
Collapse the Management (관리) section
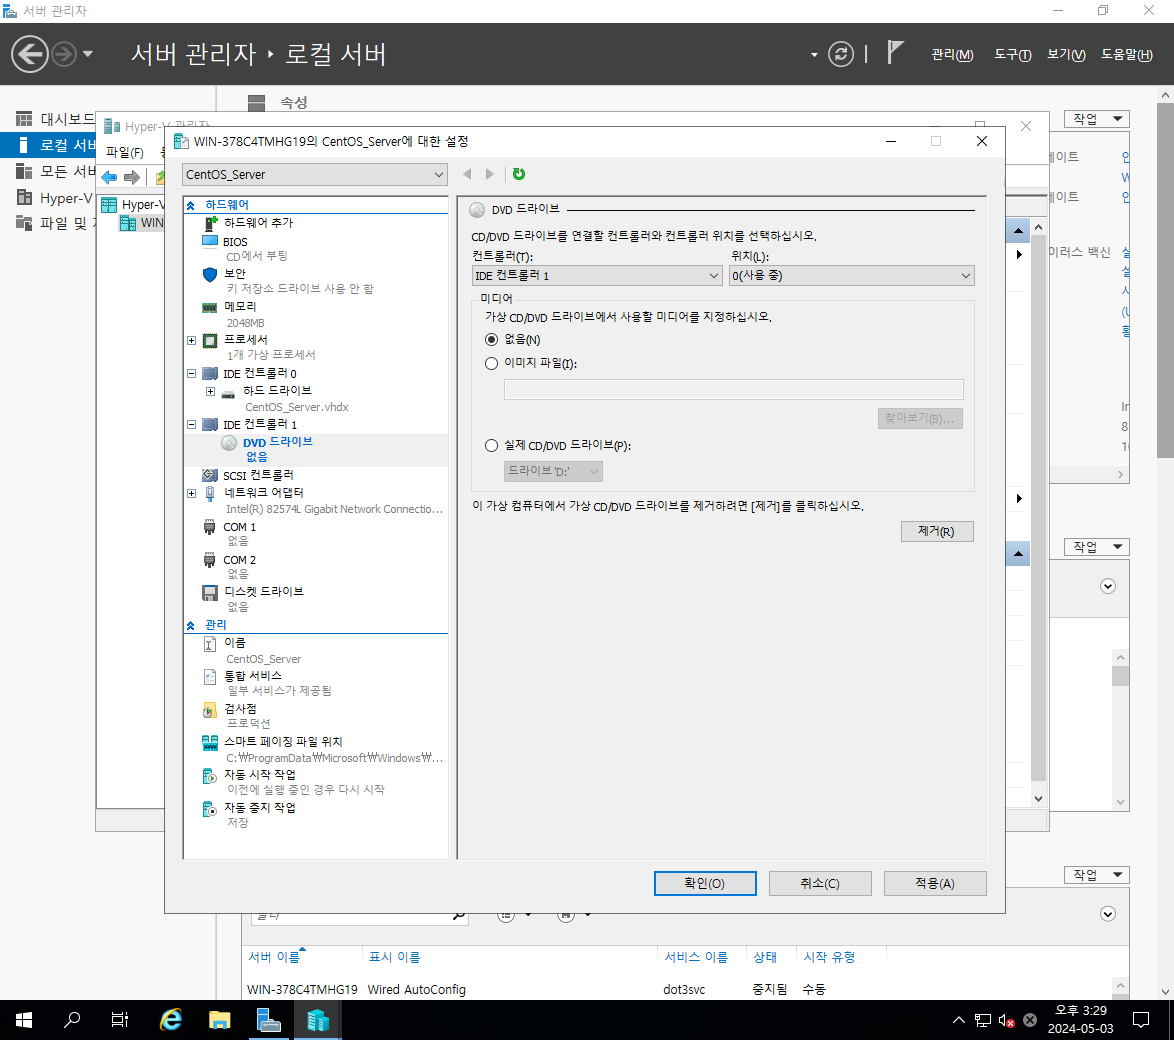[191, 625]
